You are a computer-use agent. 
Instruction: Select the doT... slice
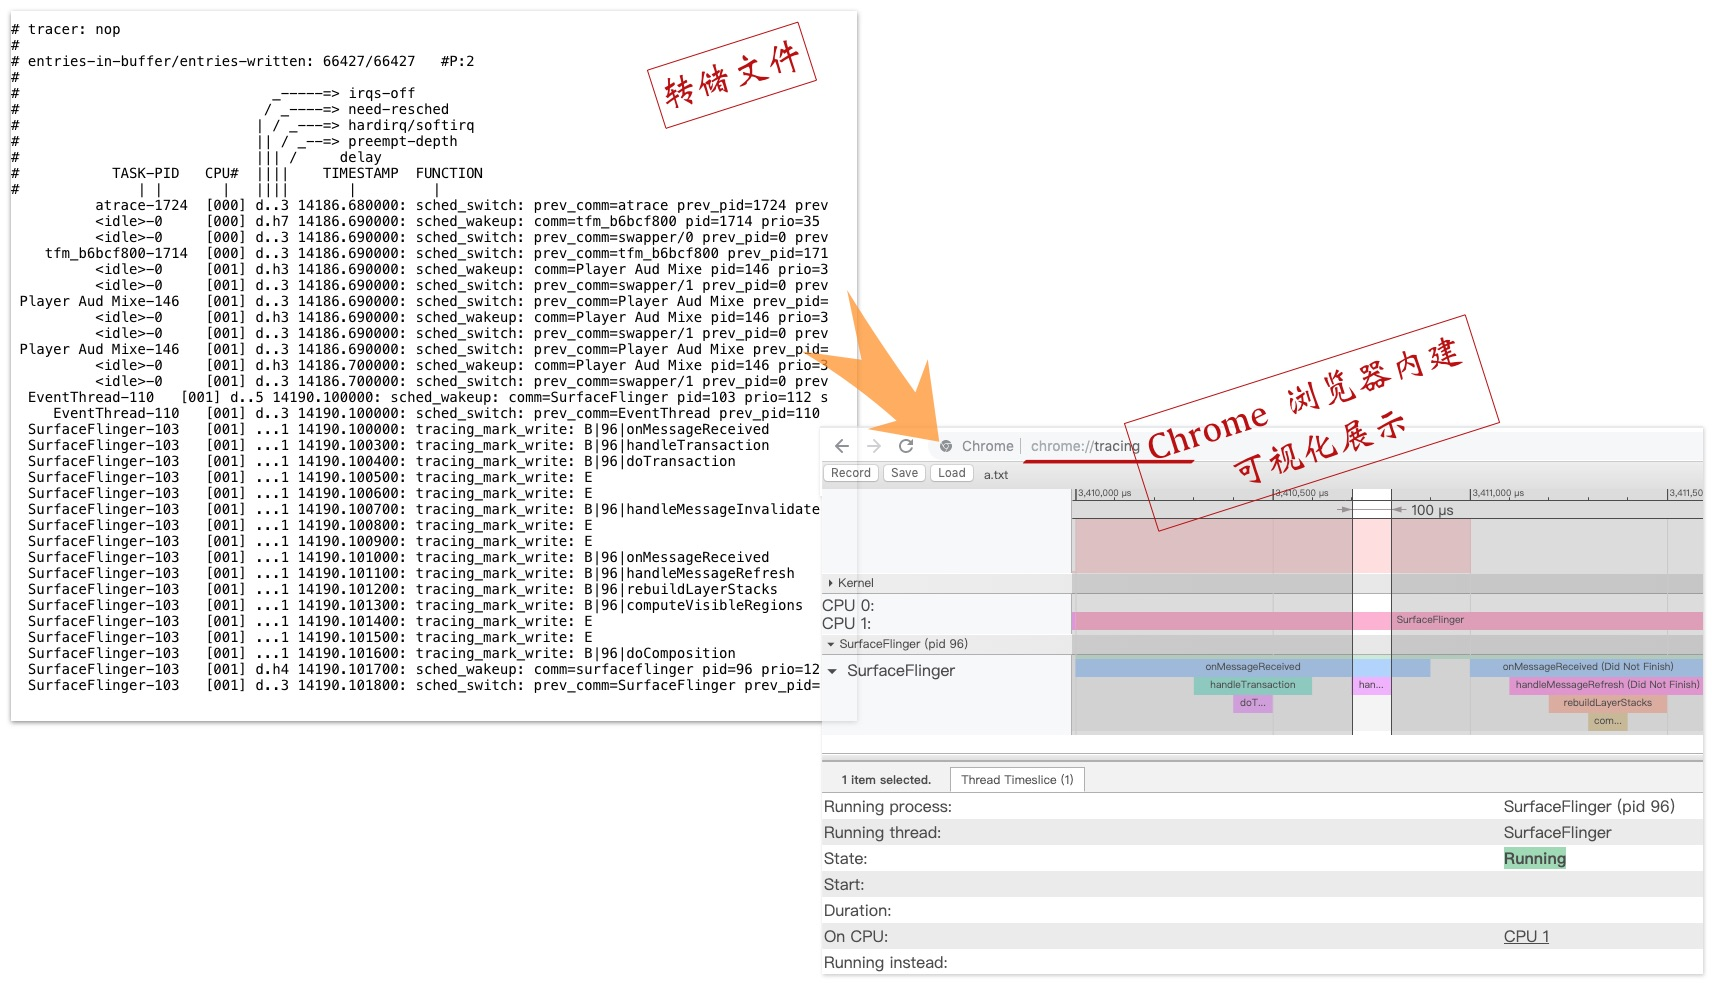1253,703
